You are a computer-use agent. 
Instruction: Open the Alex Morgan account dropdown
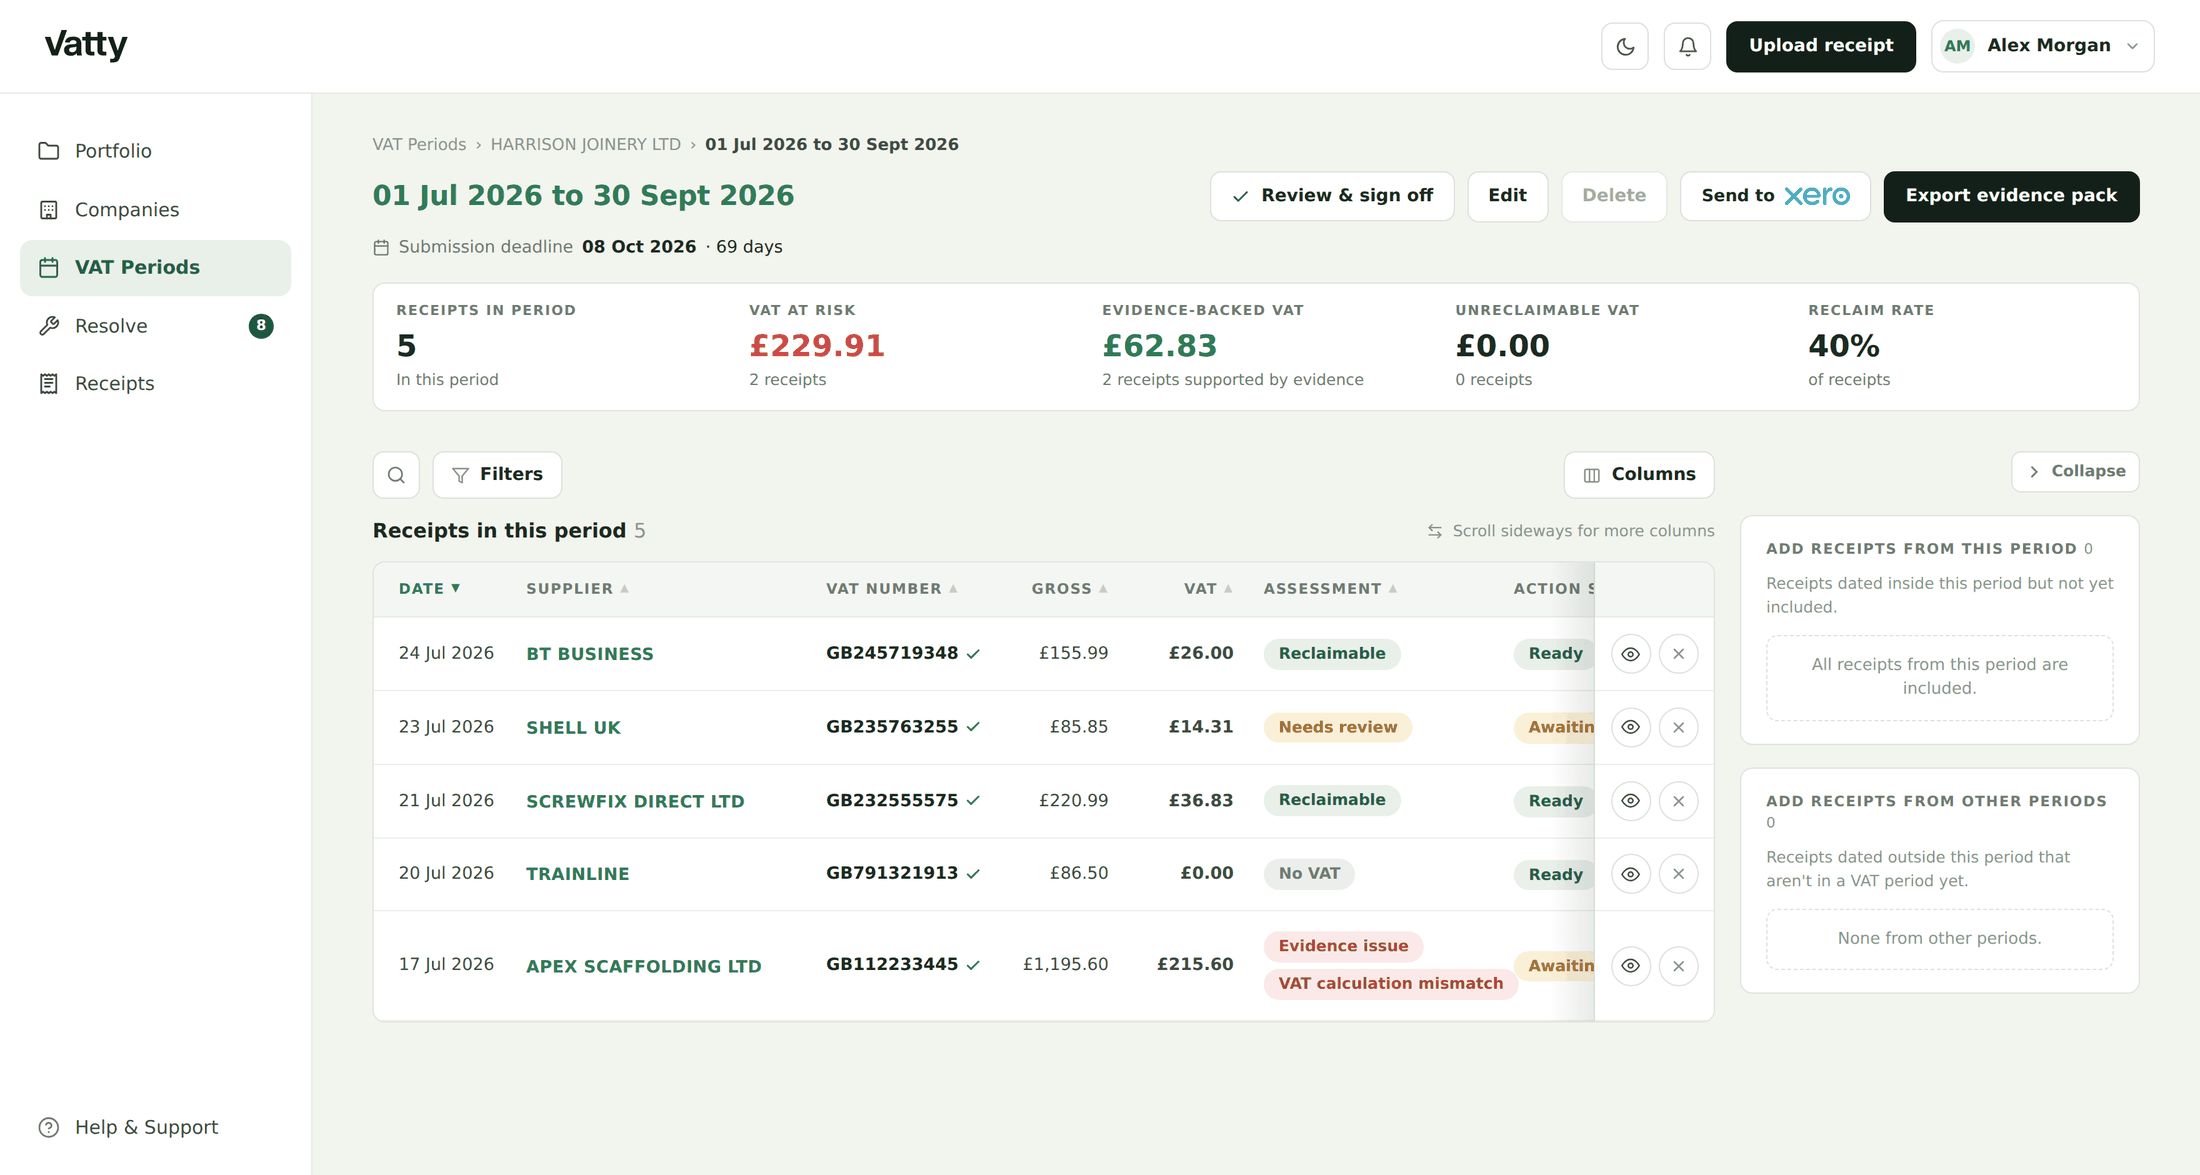2042,46
